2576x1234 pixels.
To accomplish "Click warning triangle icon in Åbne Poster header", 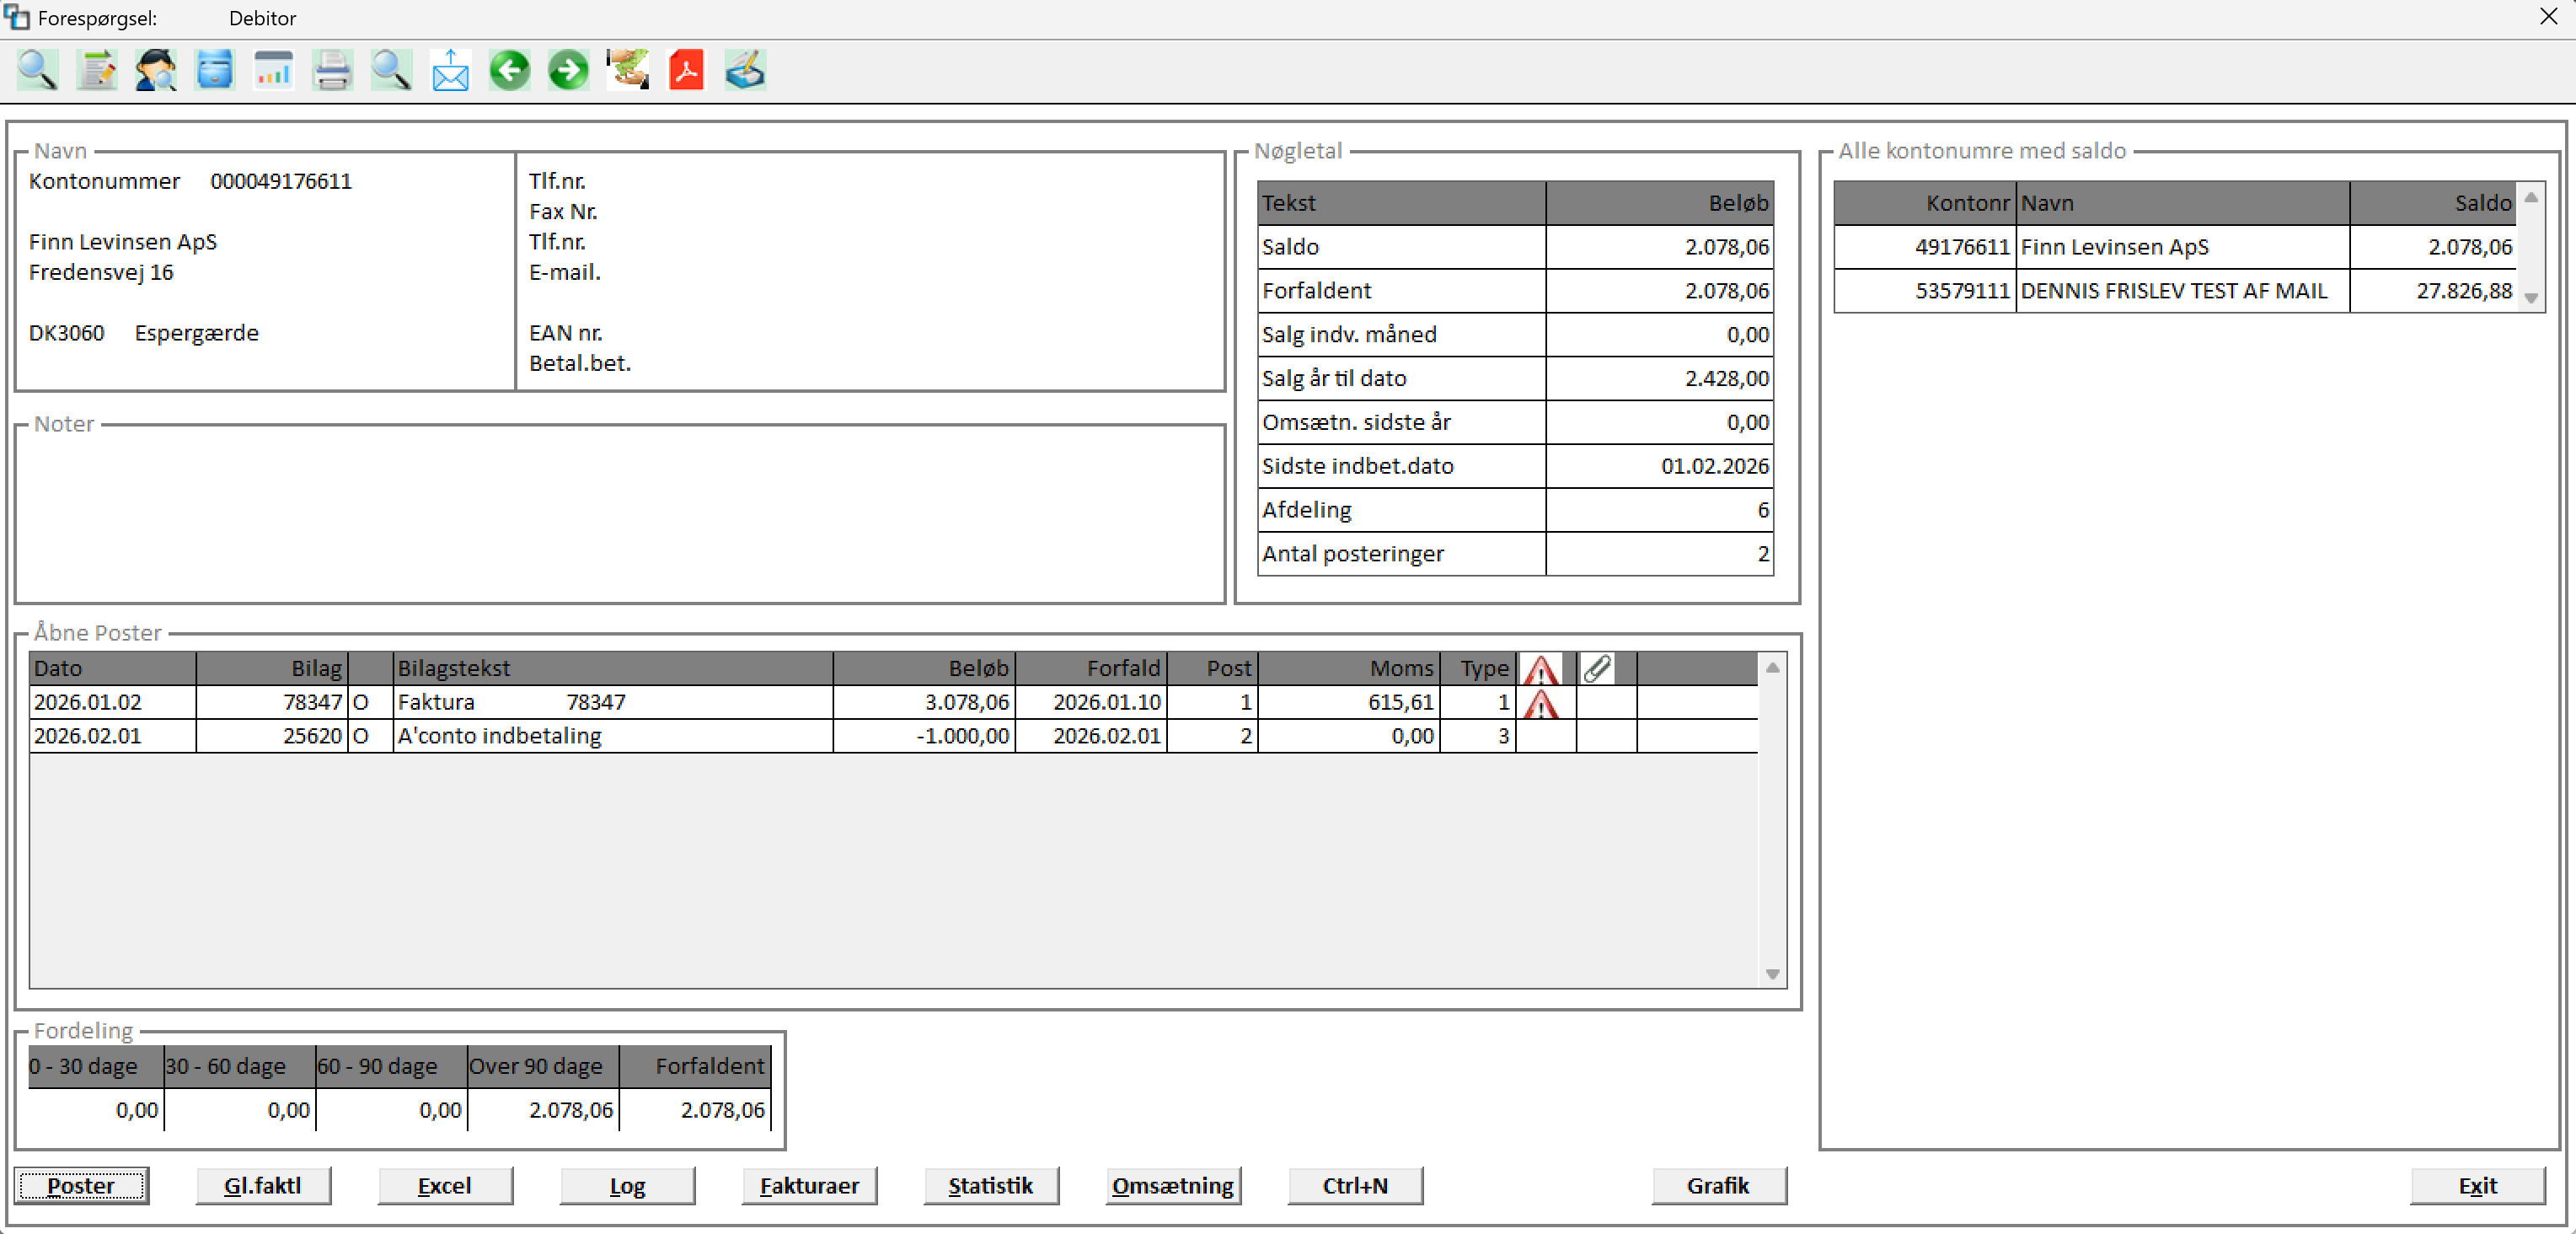I will click(x=1541, y=668).
